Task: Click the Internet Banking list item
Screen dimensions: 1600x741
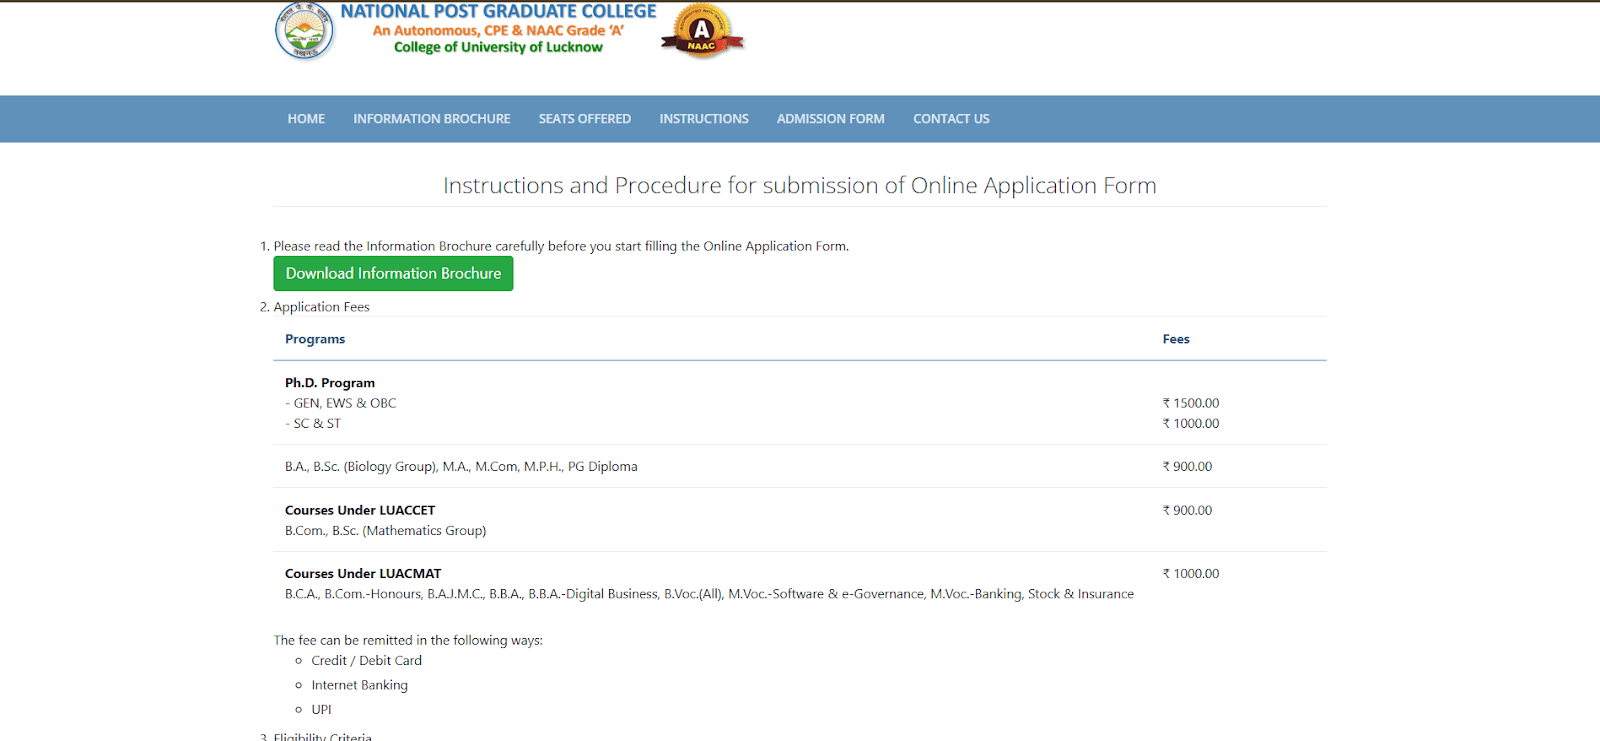Action: pos(359,685)
